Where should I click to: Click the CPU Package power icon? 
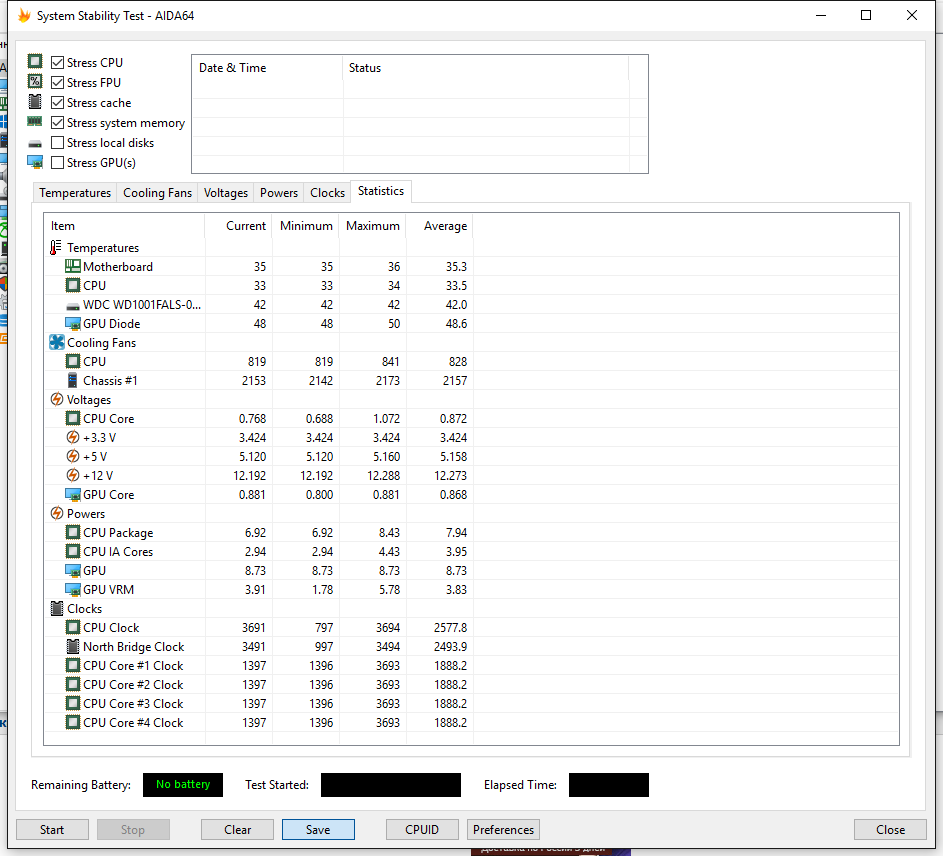[73, 532]
